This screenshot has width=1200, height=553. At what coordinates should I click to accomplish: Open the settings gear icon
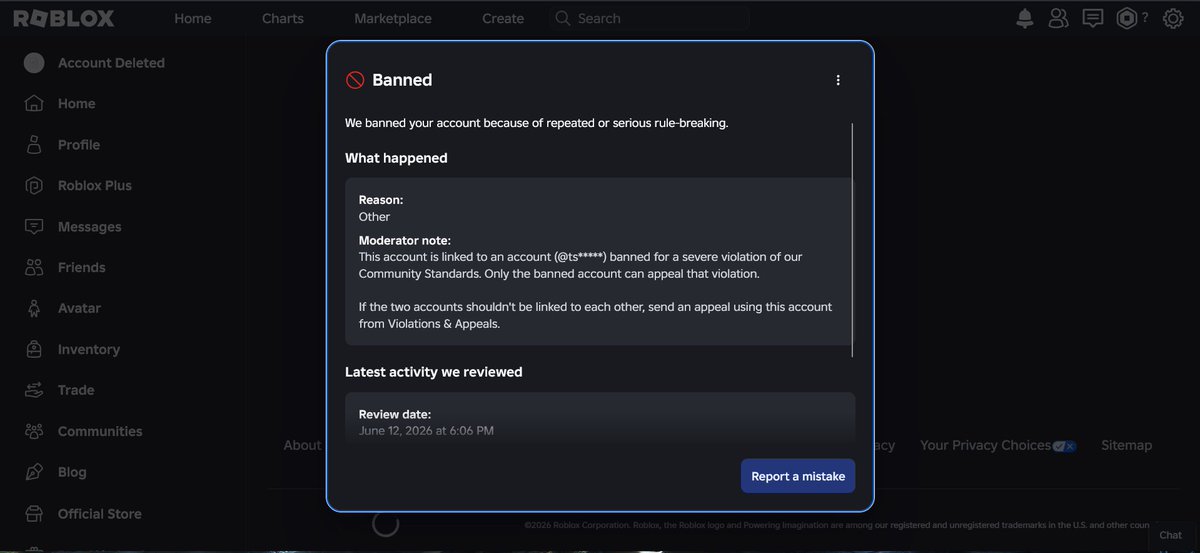(x=1173, y=18)
